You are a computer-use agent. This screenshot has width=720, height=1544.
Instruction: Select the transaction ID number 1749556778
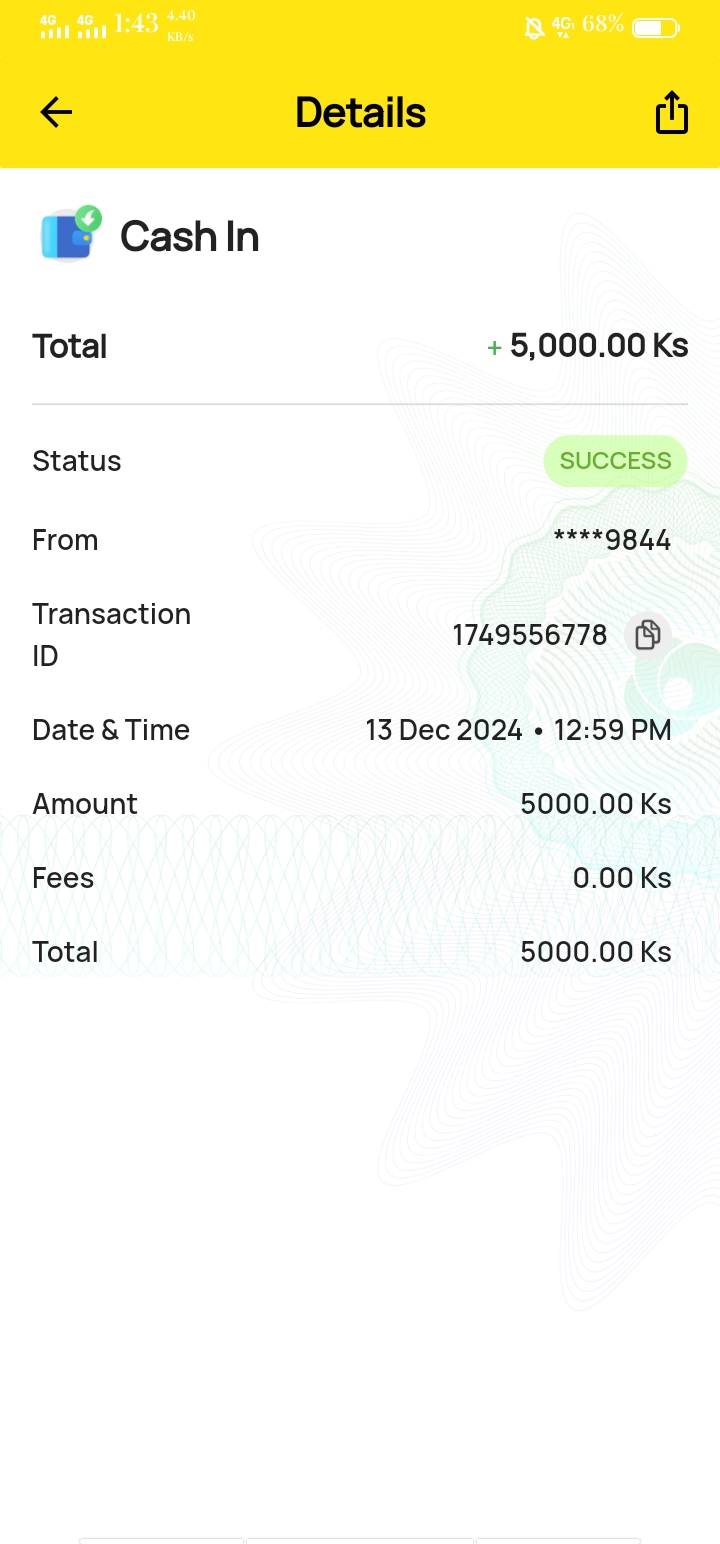tap(530, 635)
